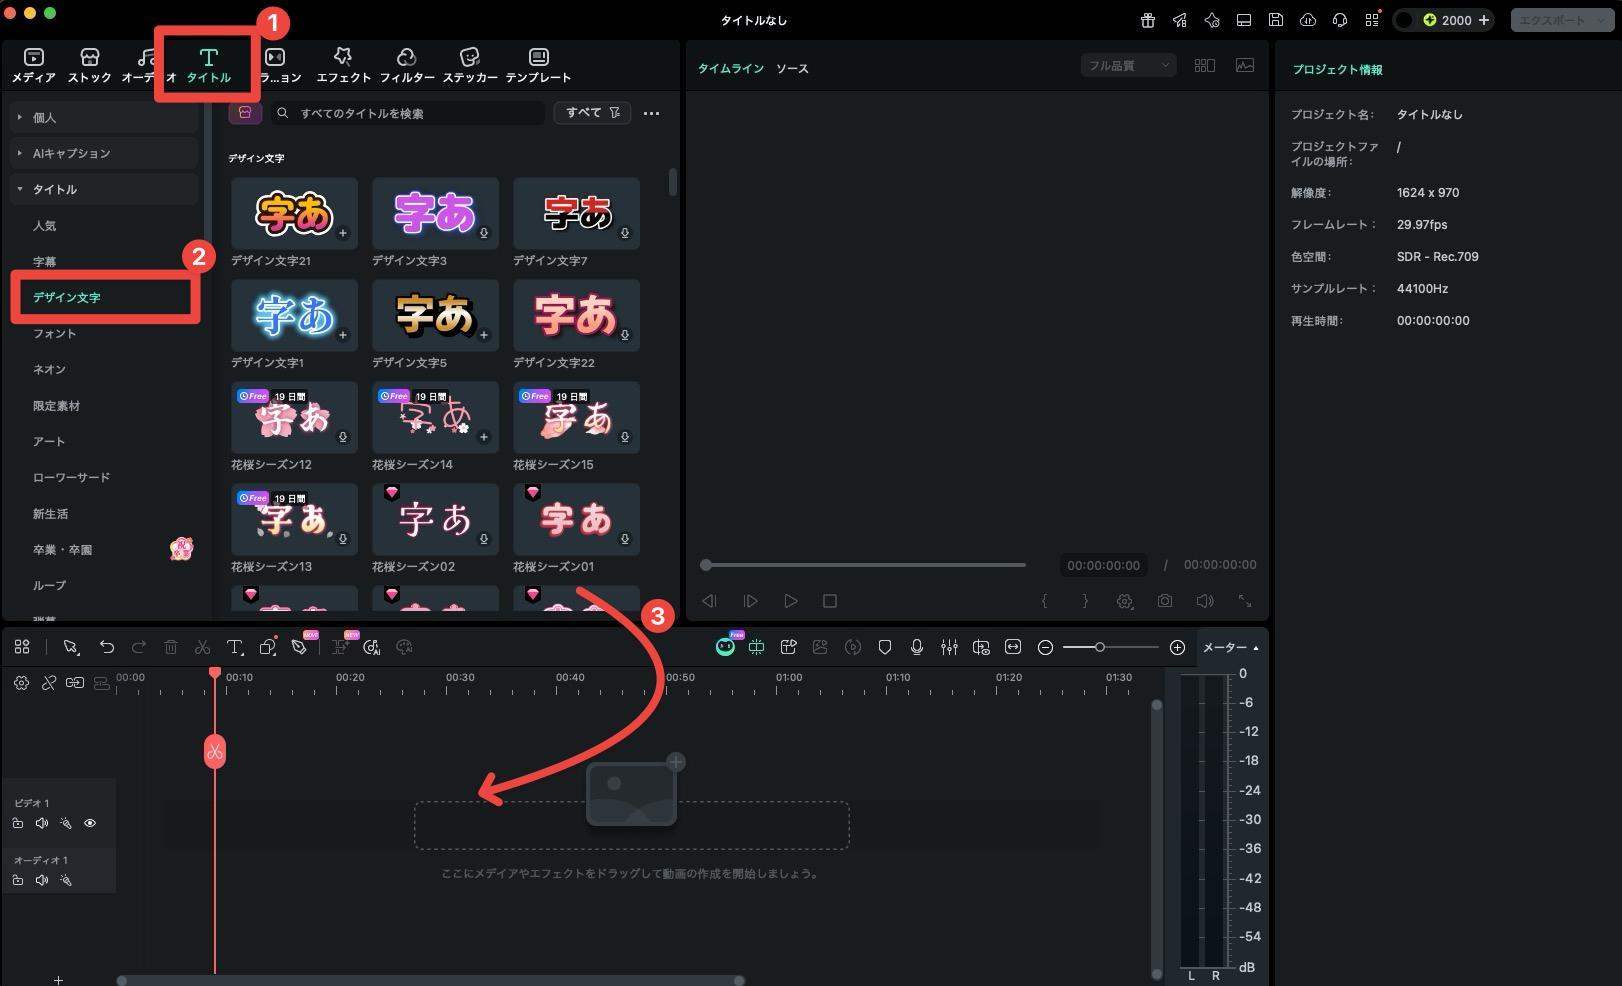Click the quick text T tool
The width and height of the screenshot is (1622, 986).
[x=234, y=648]
